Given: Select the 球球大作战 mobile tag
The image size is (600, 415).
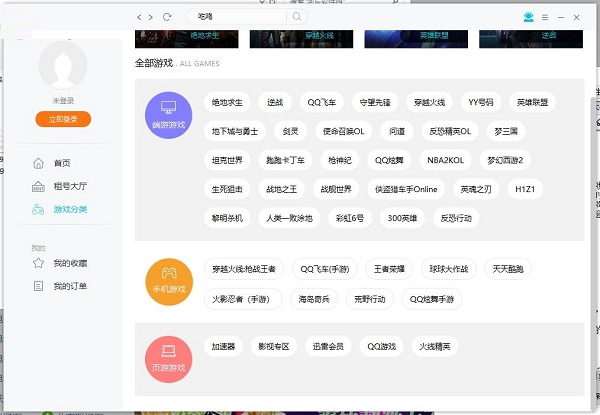Looking at the screenshot, I should 448,269.
